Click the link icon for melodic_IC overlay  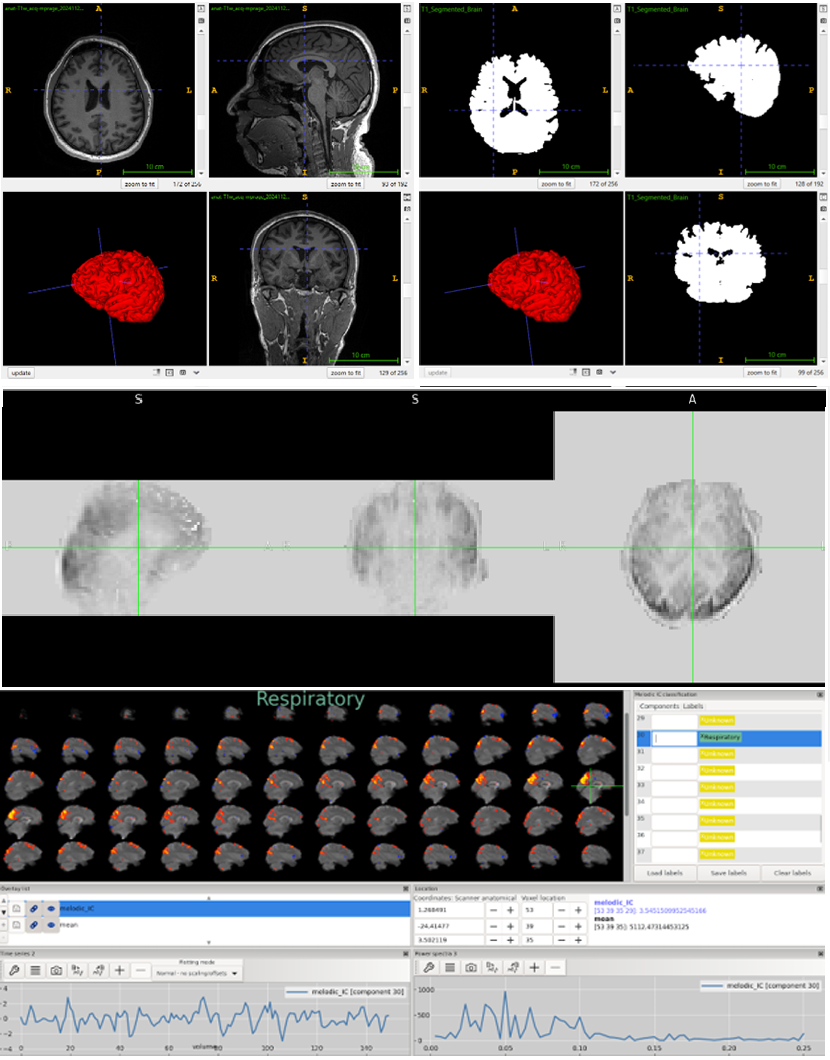tap(34, 908)
